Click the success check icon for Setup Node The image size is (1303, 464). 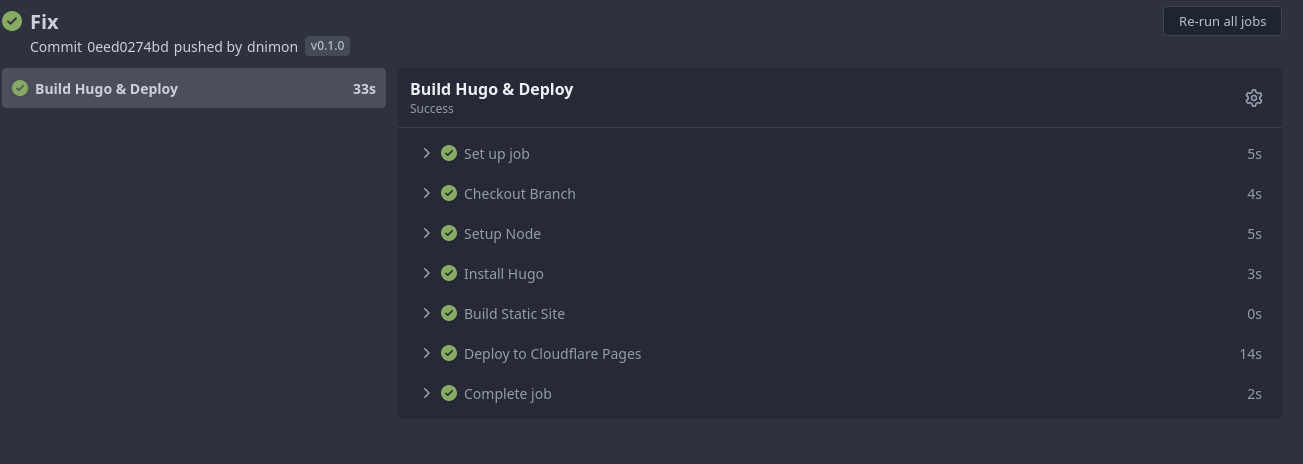[x=449, y=234]
